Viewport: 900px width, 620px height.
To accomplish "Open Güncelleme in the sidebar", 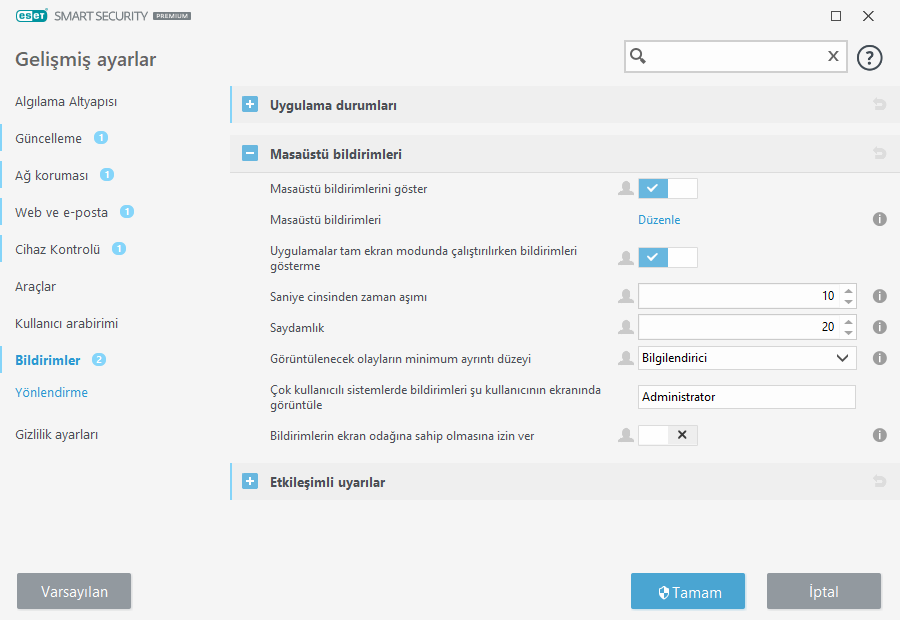I will (49, 138).
